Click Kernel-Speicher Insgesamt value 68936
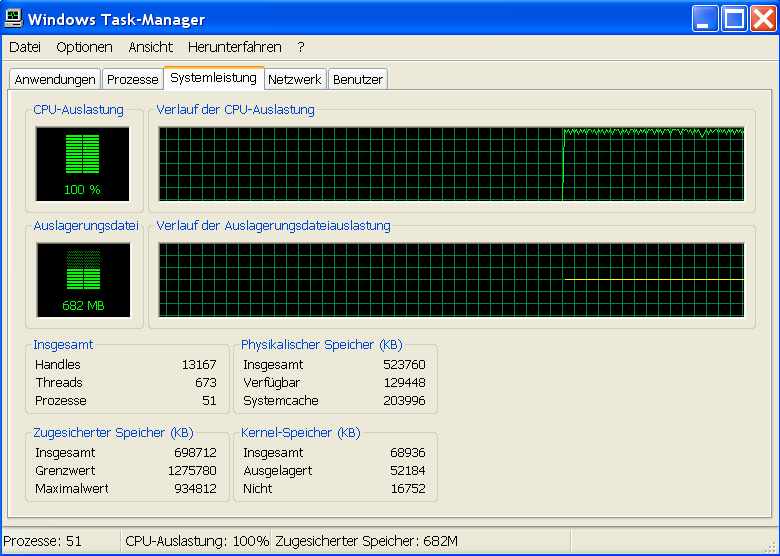The height and width of the screenshot is (556, 780). tap(408, 453)
